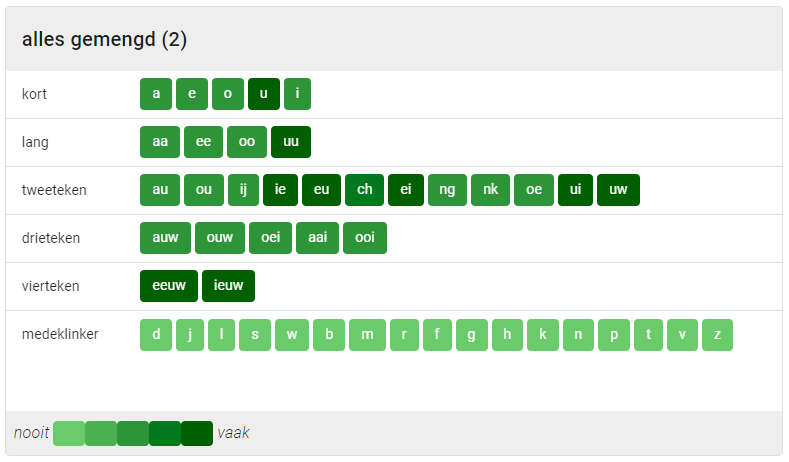Click the 'eeuw' four-letter tile
Image resolution: width=789 pixels, height=462 pixels.
click(x=168, y=286)
